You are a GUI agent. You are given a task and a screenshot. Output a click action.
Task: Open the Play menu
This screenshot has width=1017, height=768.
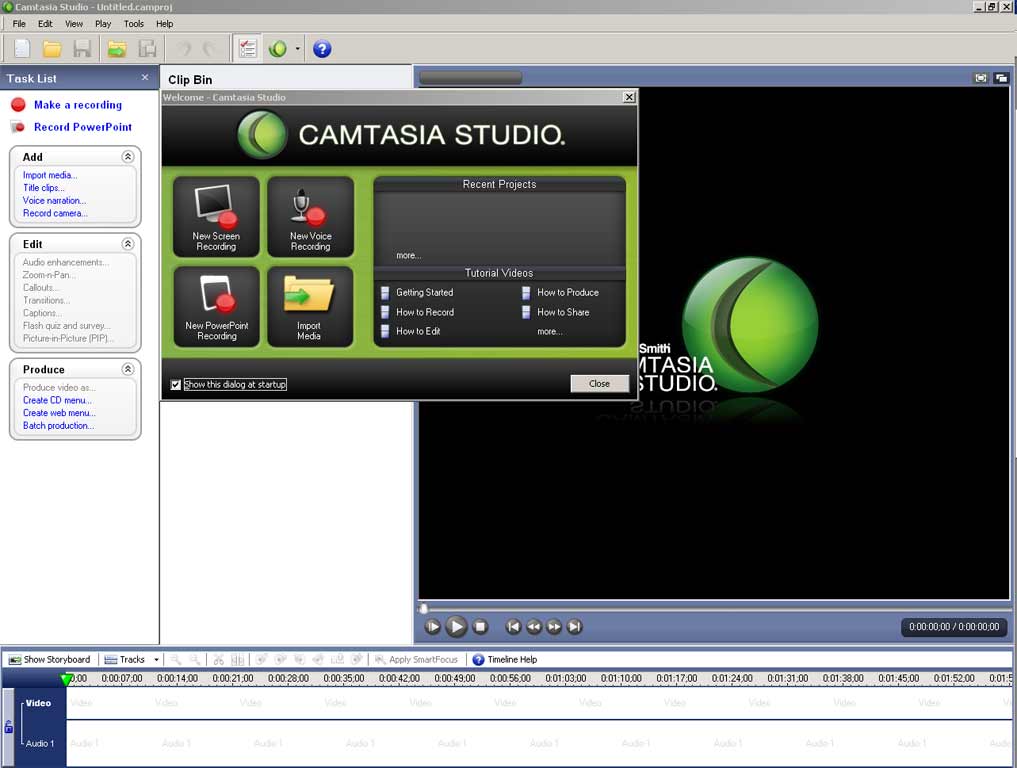(x=103, y=23)
